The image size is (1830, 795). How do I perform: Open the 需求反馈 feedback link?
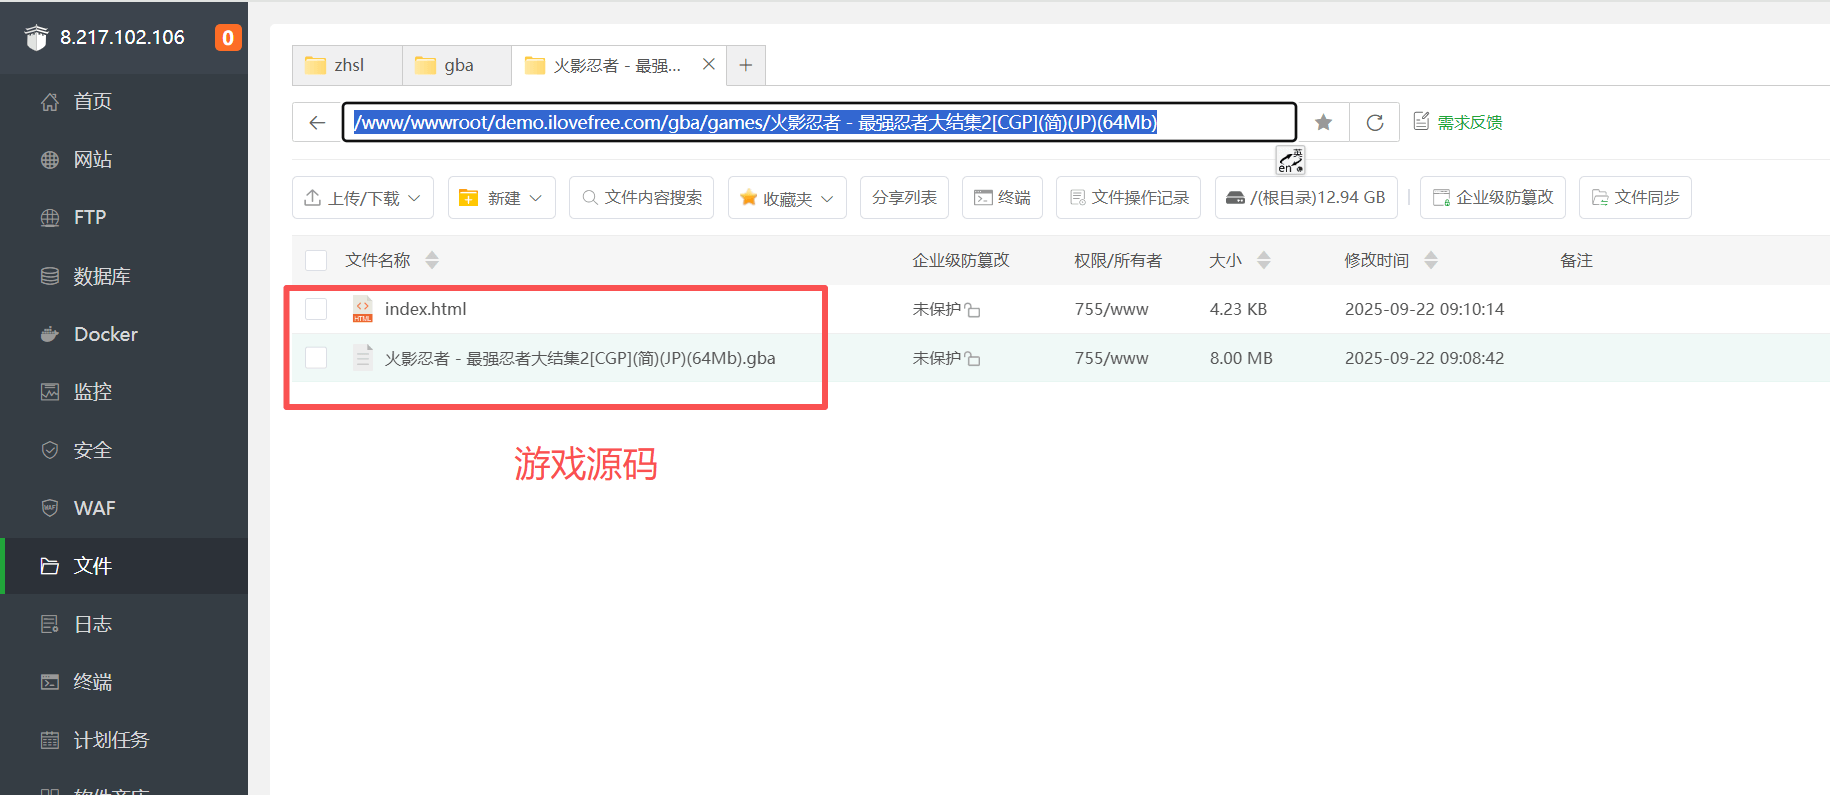tap(1458, 122)
